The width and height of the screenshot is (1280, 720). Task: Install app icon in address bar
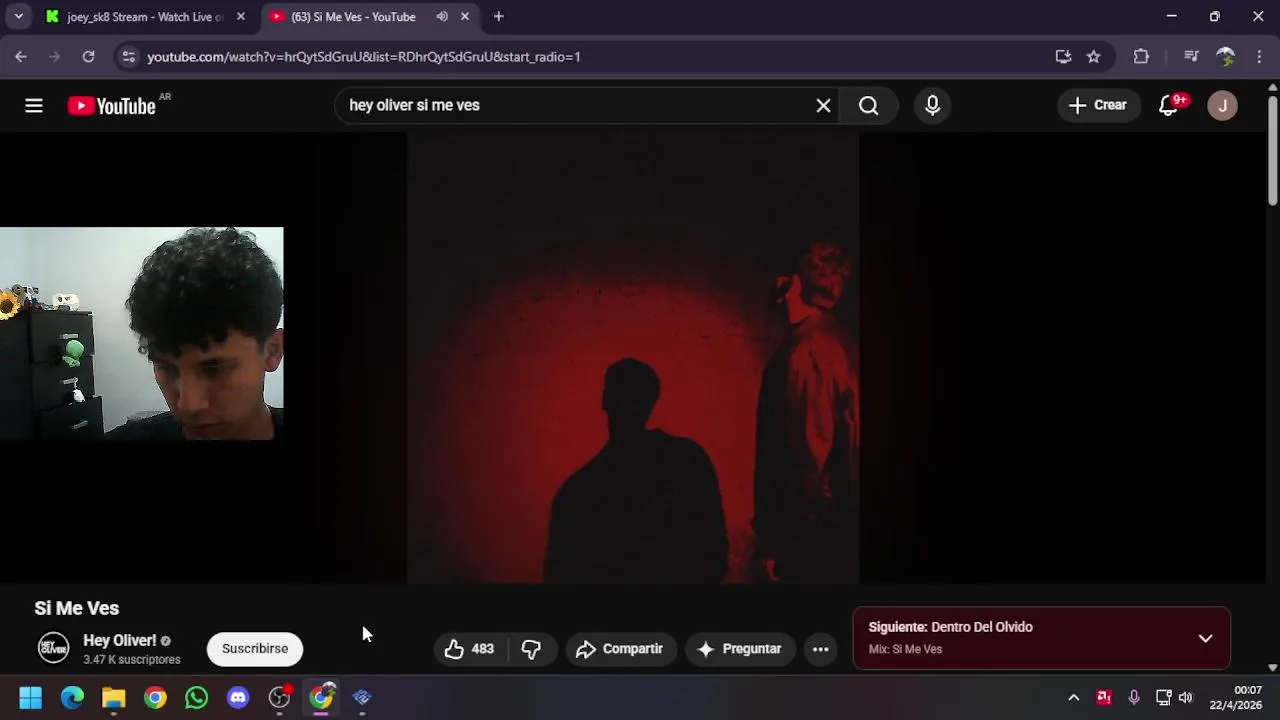[1063, 57]
